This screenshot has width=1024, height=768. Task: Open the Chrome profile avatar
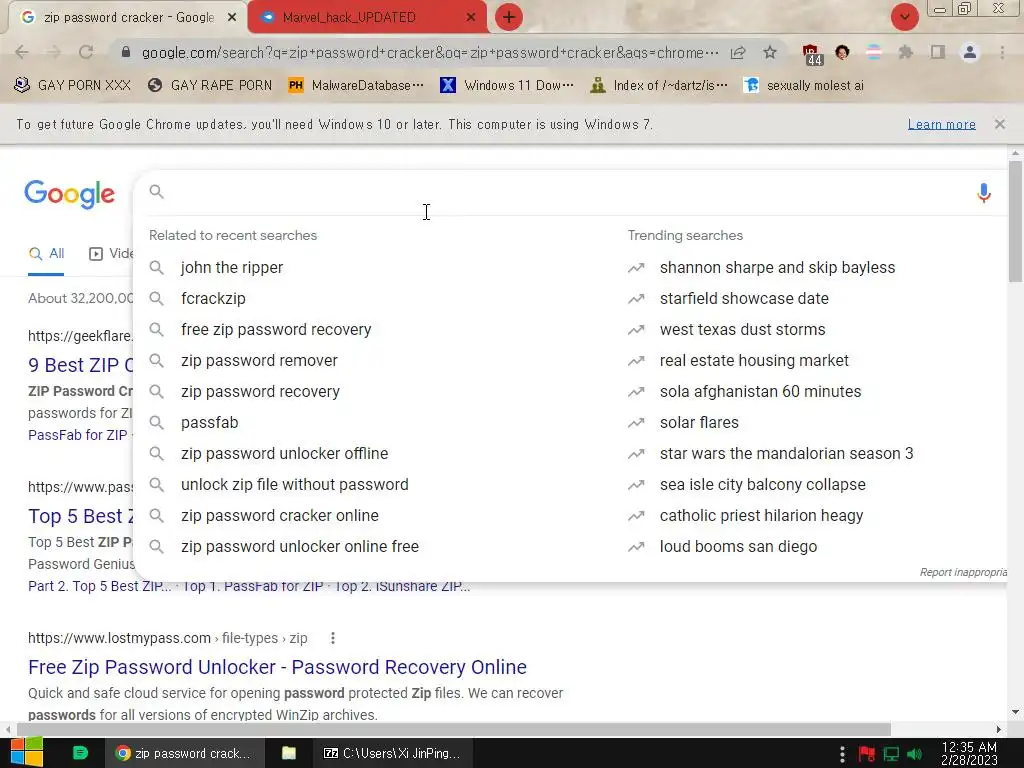970,52
